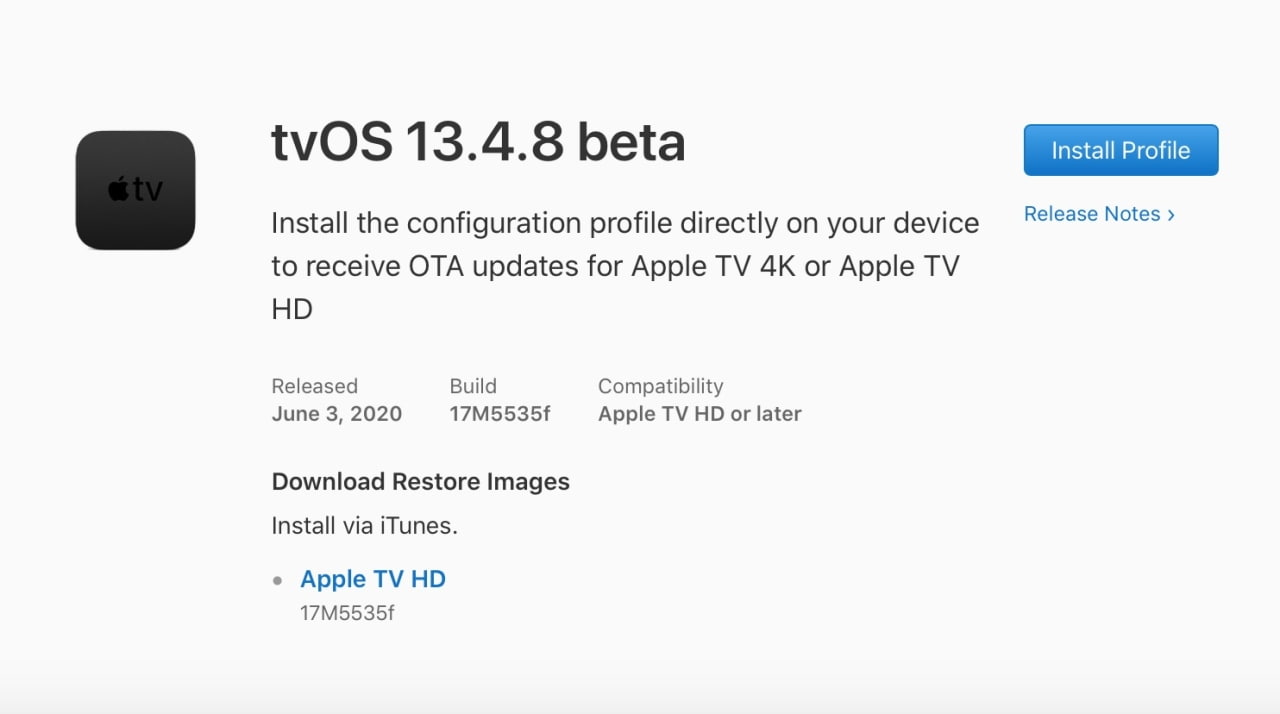Screen dimensions: 1280x714
Task: Open the Release Notes link
Action: tap(1092, 214)
